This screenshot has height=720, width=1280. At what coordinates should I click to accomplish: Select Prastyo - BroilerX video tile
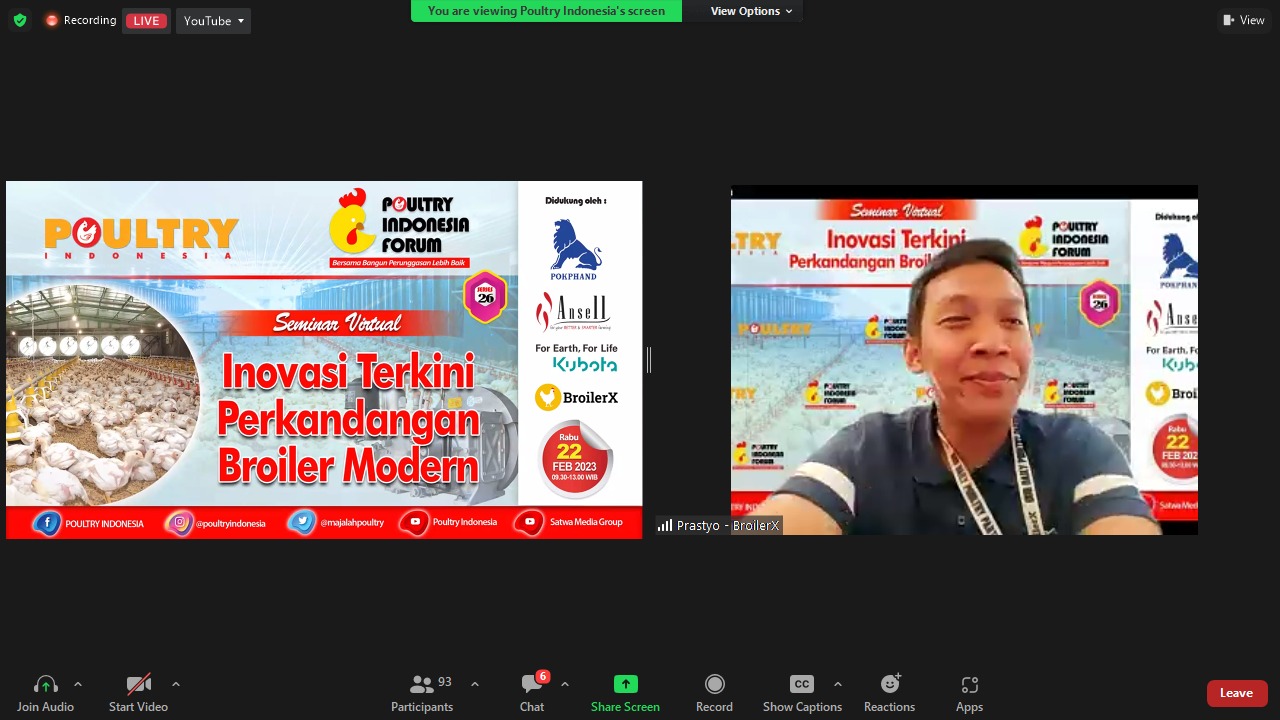point(963,360)
